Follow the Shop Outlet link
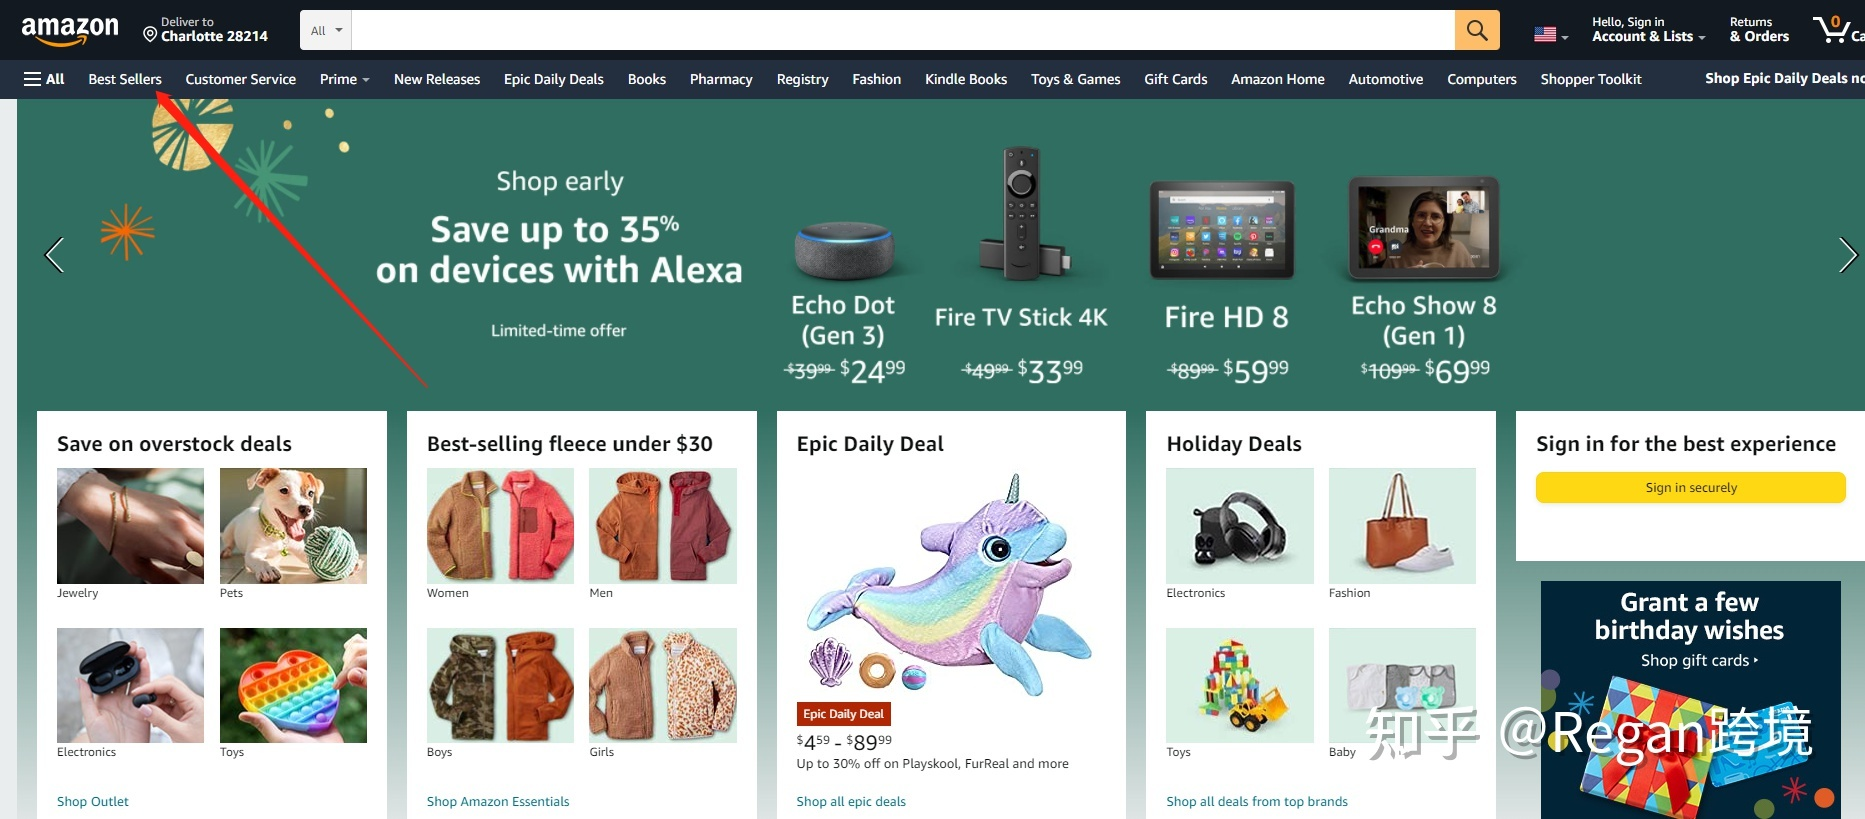1865x819 pixels. click(93, 801)
